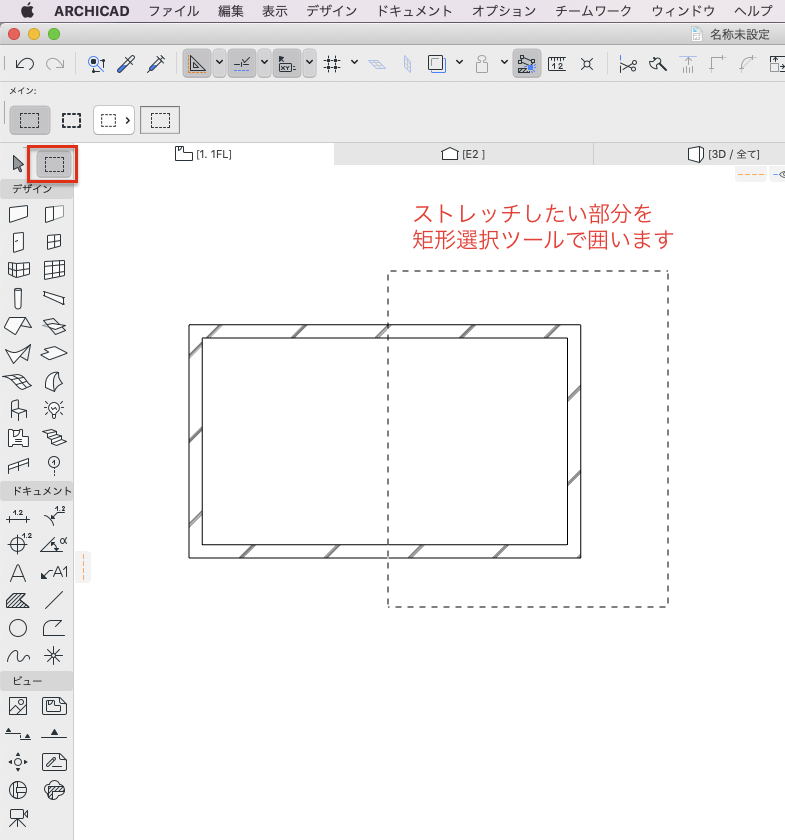Select the Figure image tool

point(18,707)
